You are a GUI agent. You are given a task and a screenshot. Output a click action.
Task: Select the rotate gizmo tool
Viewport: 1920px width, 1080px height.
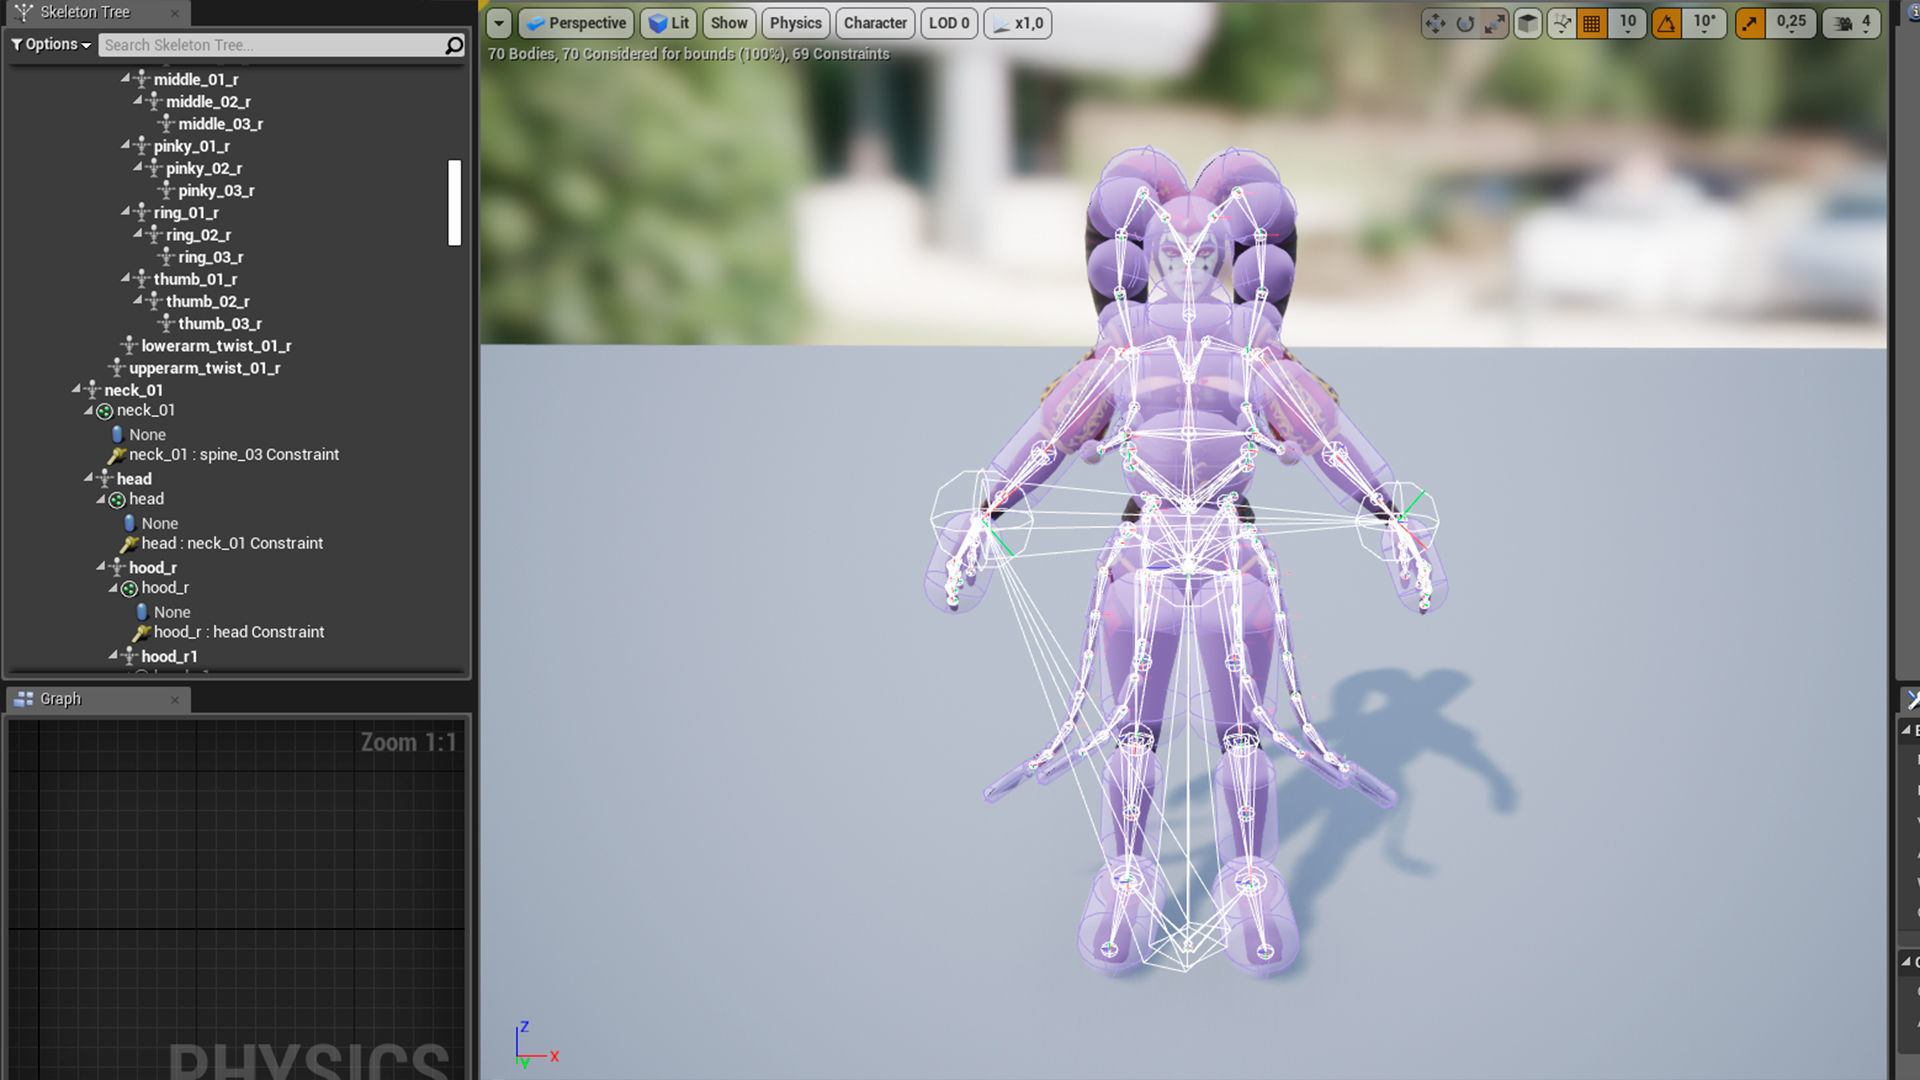click(1465, 23)
